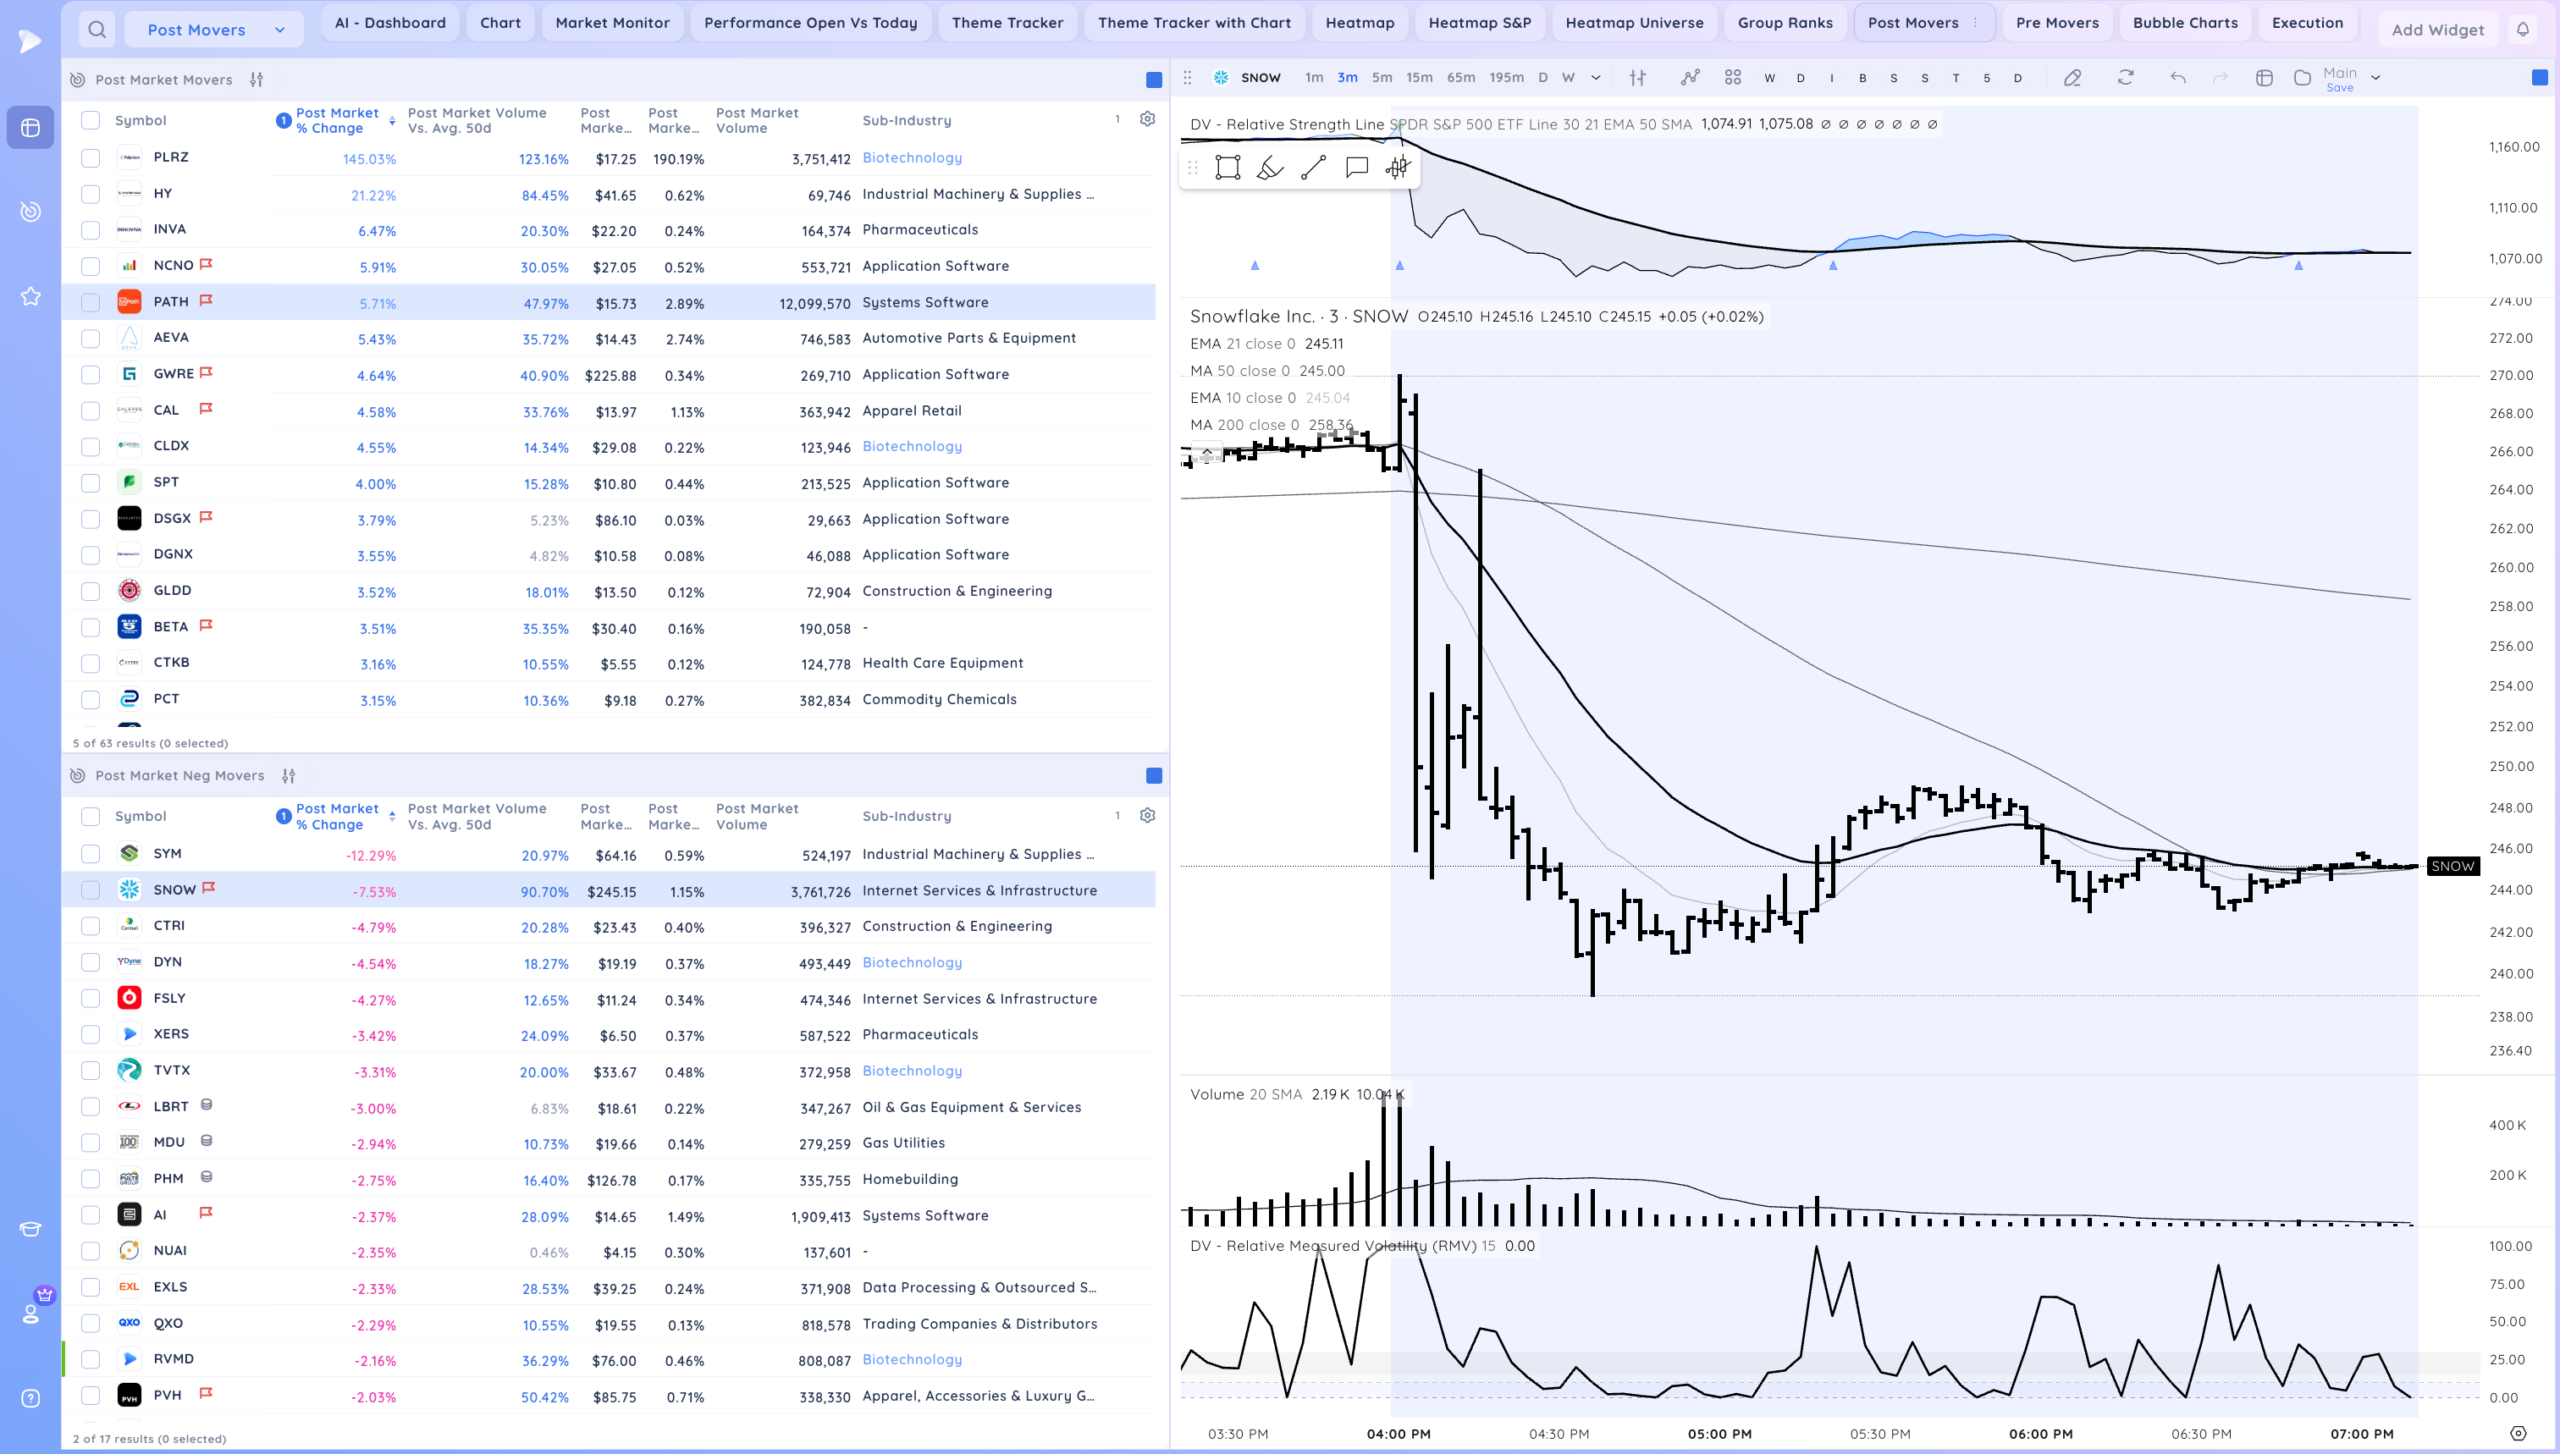Select the rectangle drawing tool
Image resolution: width=2560 pixels, height=1454 pixels.
tap(1227, 168)
